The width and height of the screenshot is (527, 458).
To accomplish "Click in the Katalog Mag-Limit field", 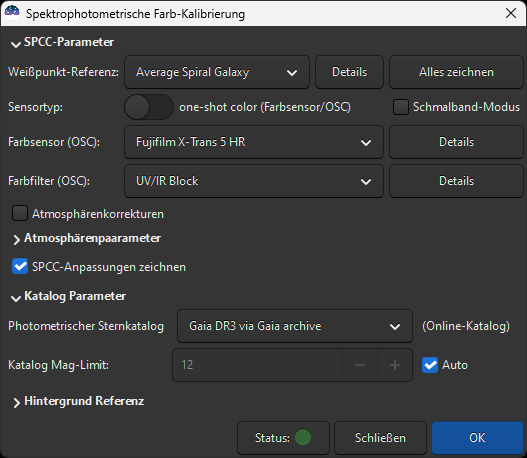I will tap(257, 365).
